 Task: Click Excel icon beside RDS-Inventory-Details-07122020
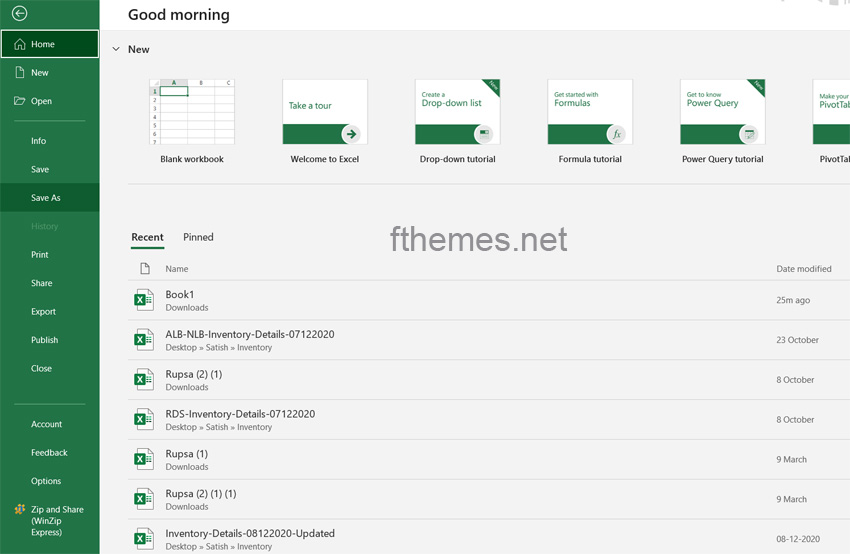144,420
